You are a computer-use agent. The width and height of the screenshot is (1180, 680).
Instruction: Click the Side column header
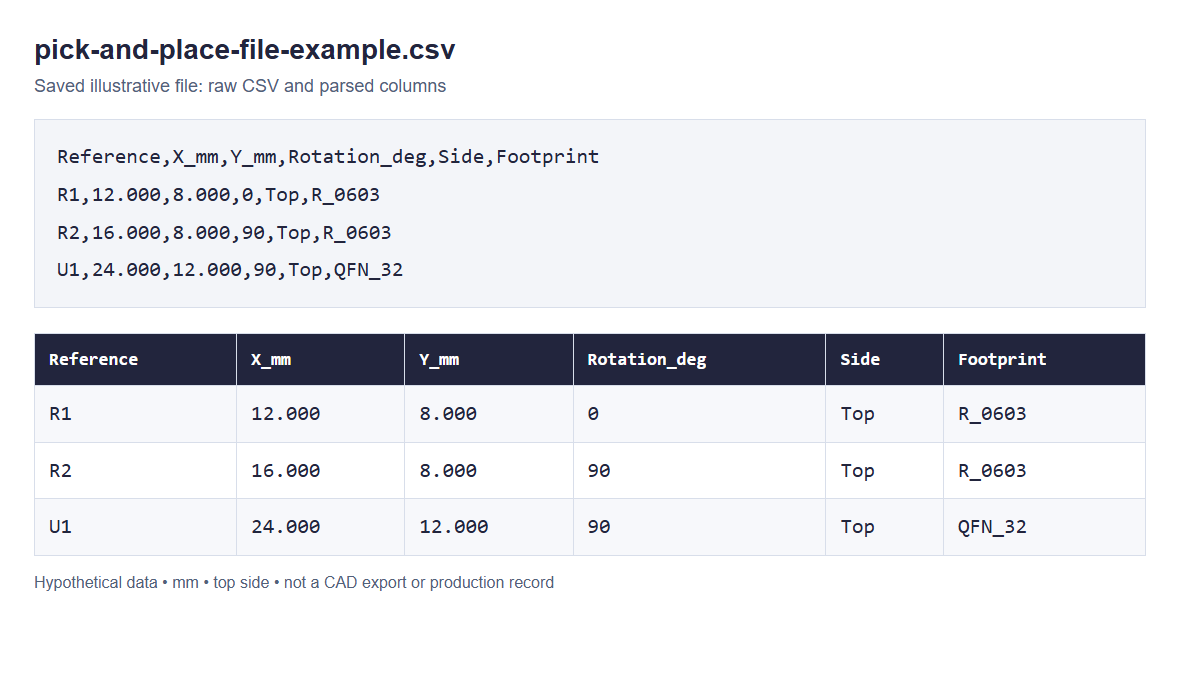pyautogui.click(x=884, y=360)
